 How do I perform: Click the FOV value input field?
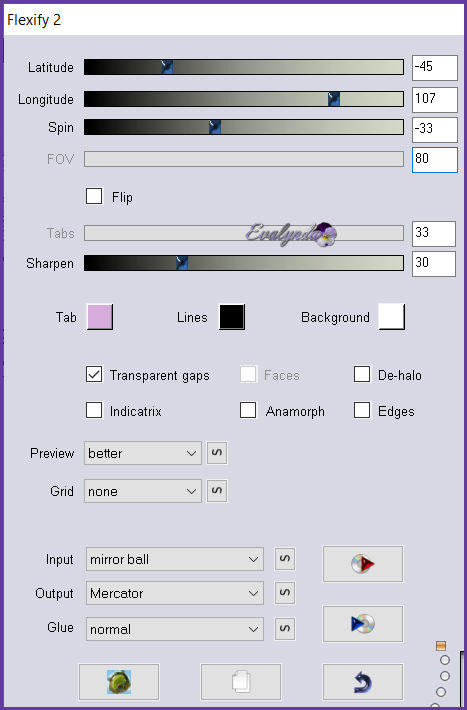434,159
